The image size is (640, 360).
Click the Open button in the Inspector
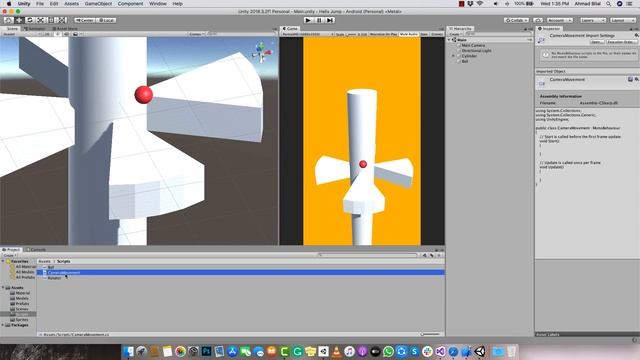point(596,42)
